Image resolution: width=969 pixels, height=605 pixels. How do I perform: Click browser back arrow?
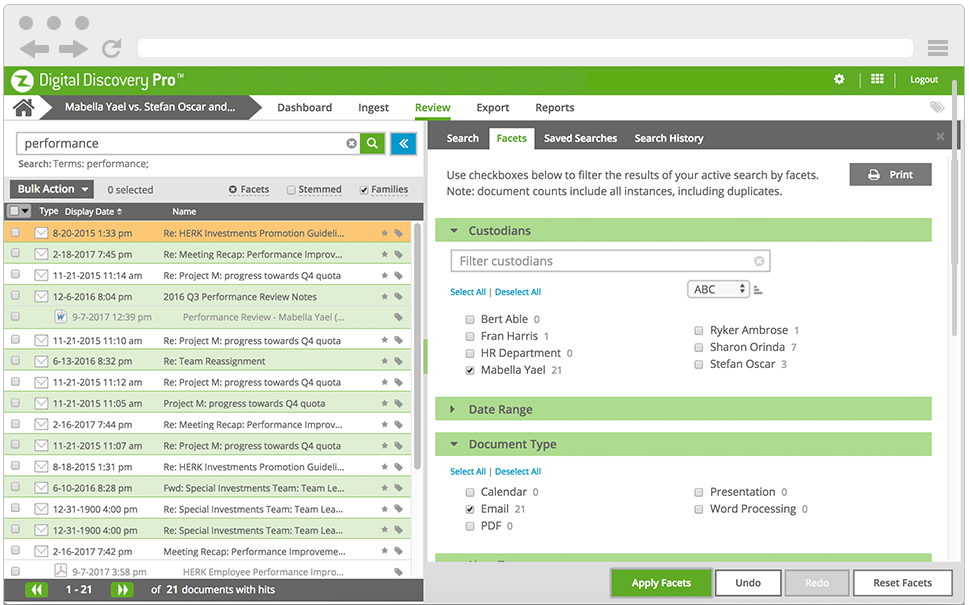click(34, 49)
